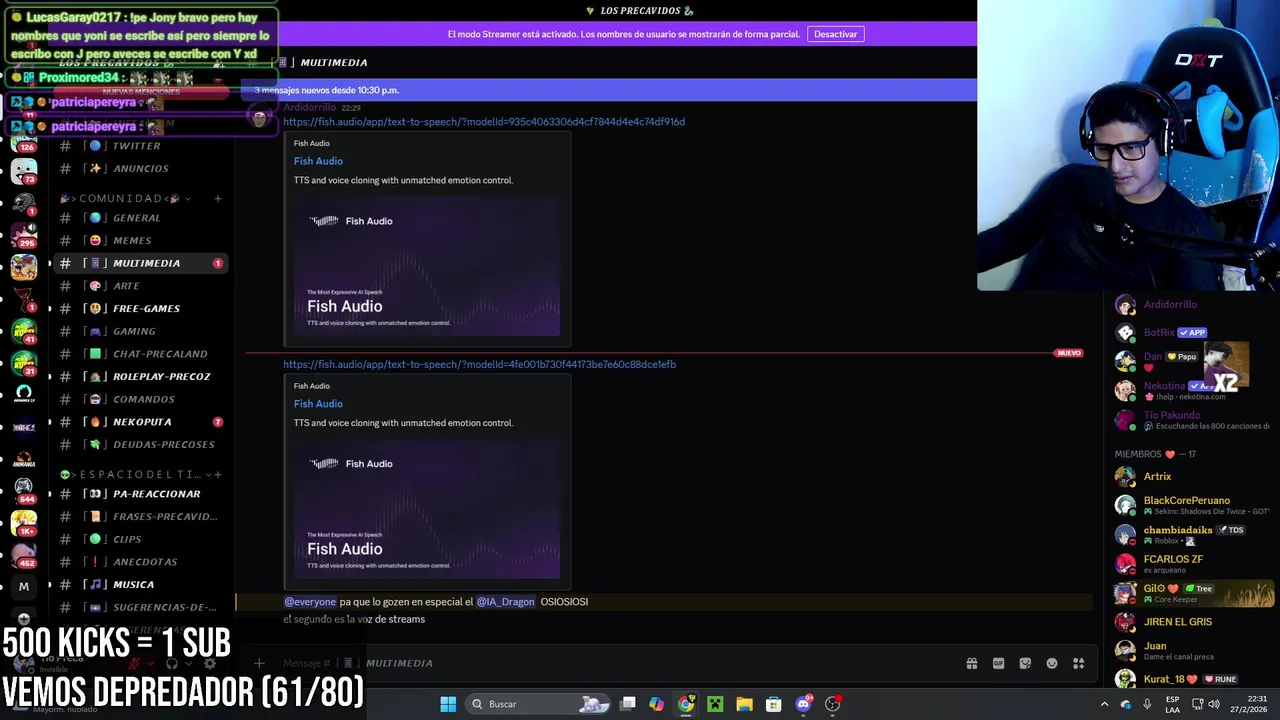Open Google Chrome from the taskbar

coord(685,704)
